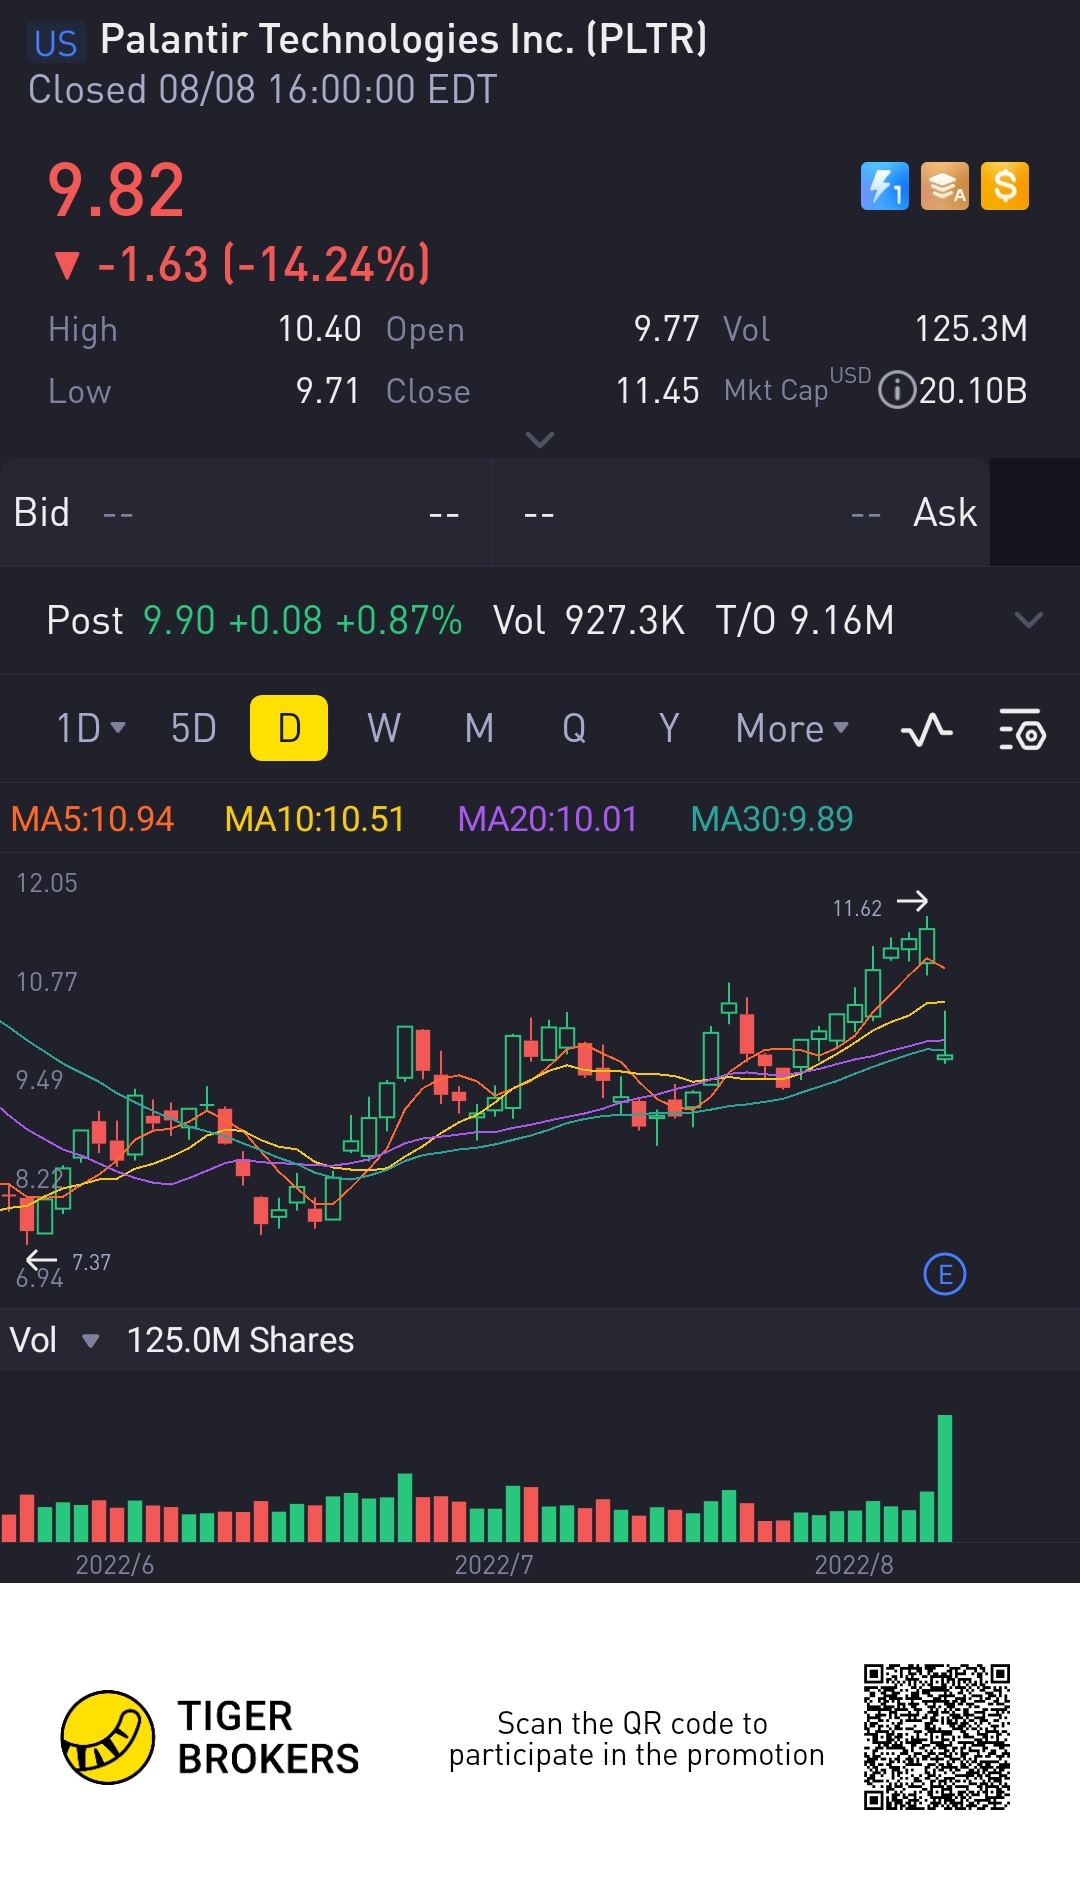Image resolution: width=1080 pixels, height=1893 pixels.
Task: Tap the blue lightning bolt badge icon
Action: [x=885, y=186]
